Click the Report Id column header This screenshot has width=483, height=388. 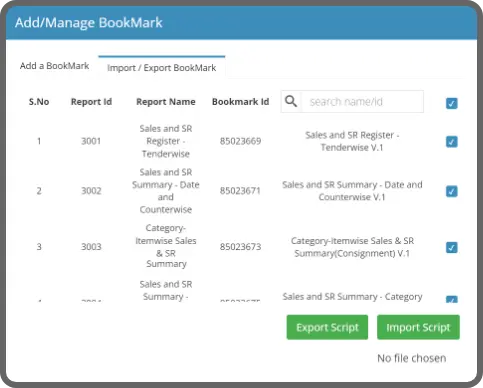(x=91, y=102)
